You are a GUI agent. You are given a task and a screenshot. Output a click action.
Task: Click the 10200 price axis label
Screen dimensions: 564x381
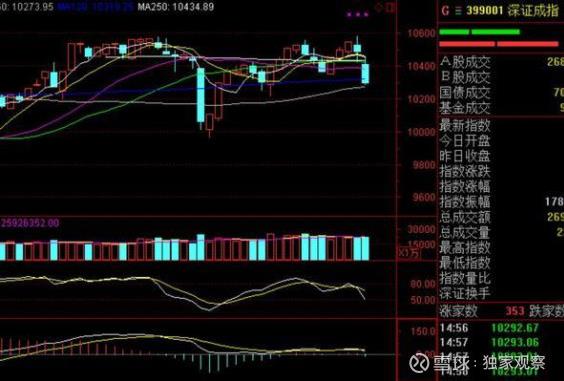[x=422, y=99]
